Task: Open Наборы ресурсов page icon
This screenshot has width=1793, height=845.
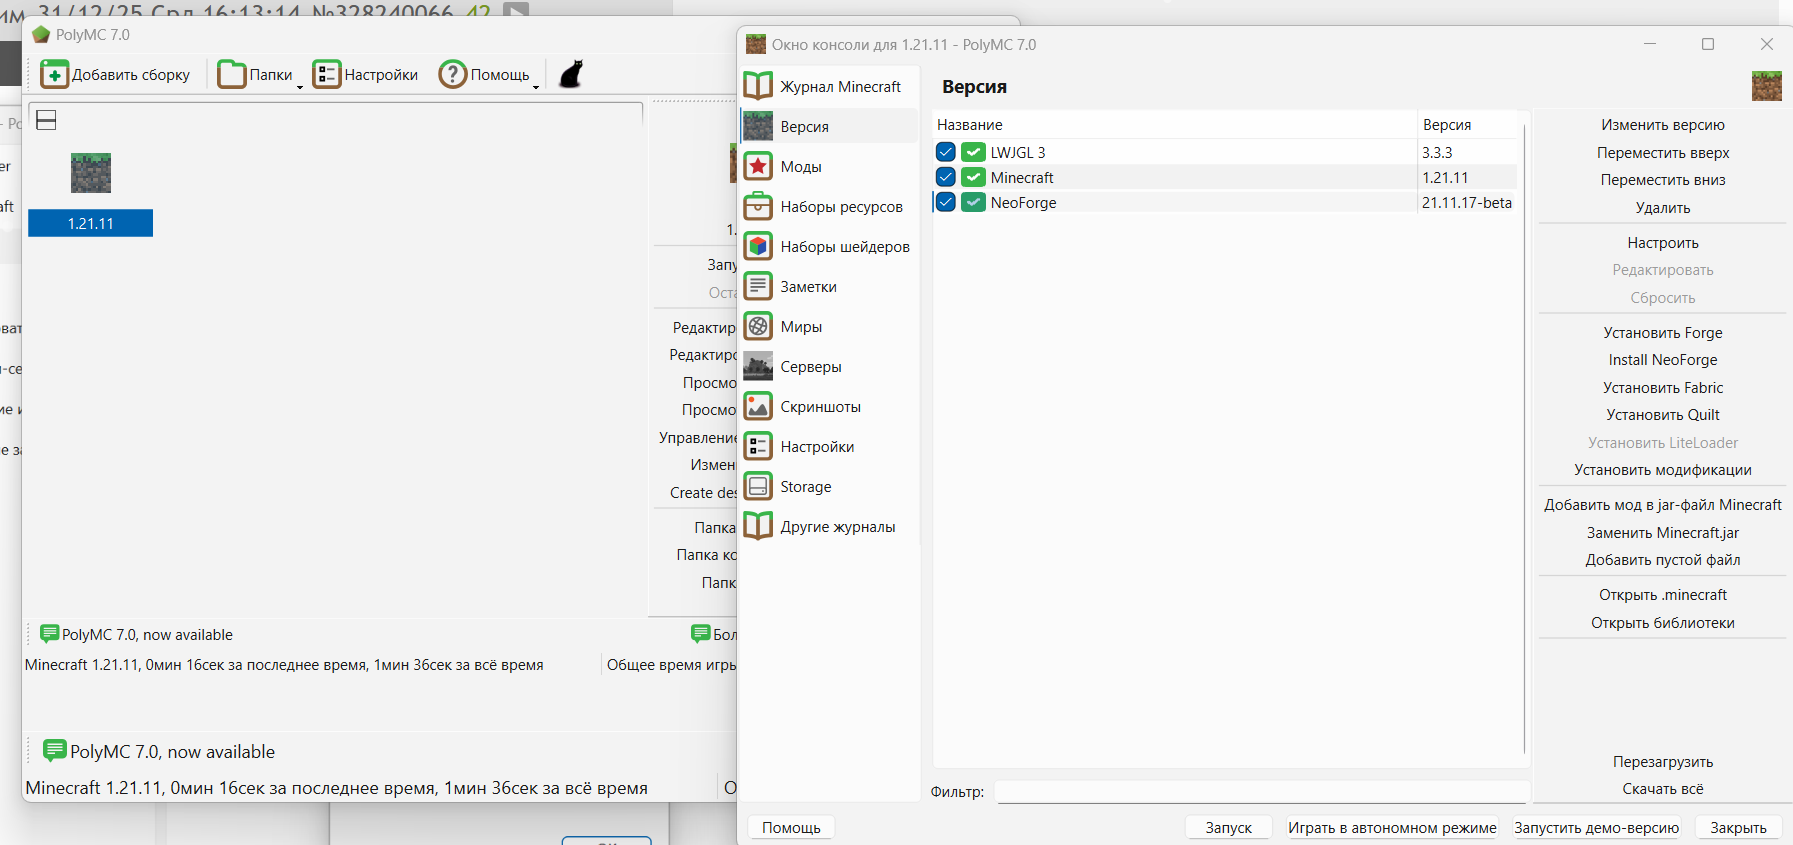Action: 758,206
